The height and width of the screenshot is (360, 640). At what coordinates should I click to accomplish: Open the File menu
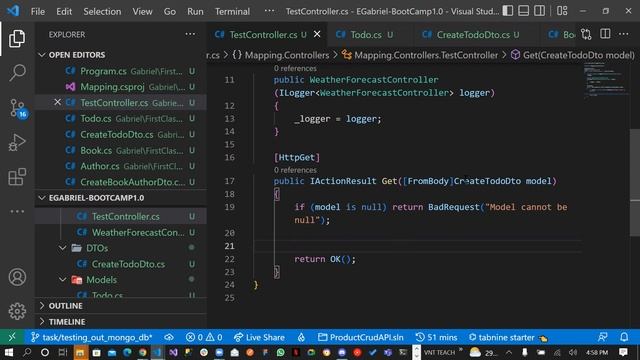tap(38, 11)
